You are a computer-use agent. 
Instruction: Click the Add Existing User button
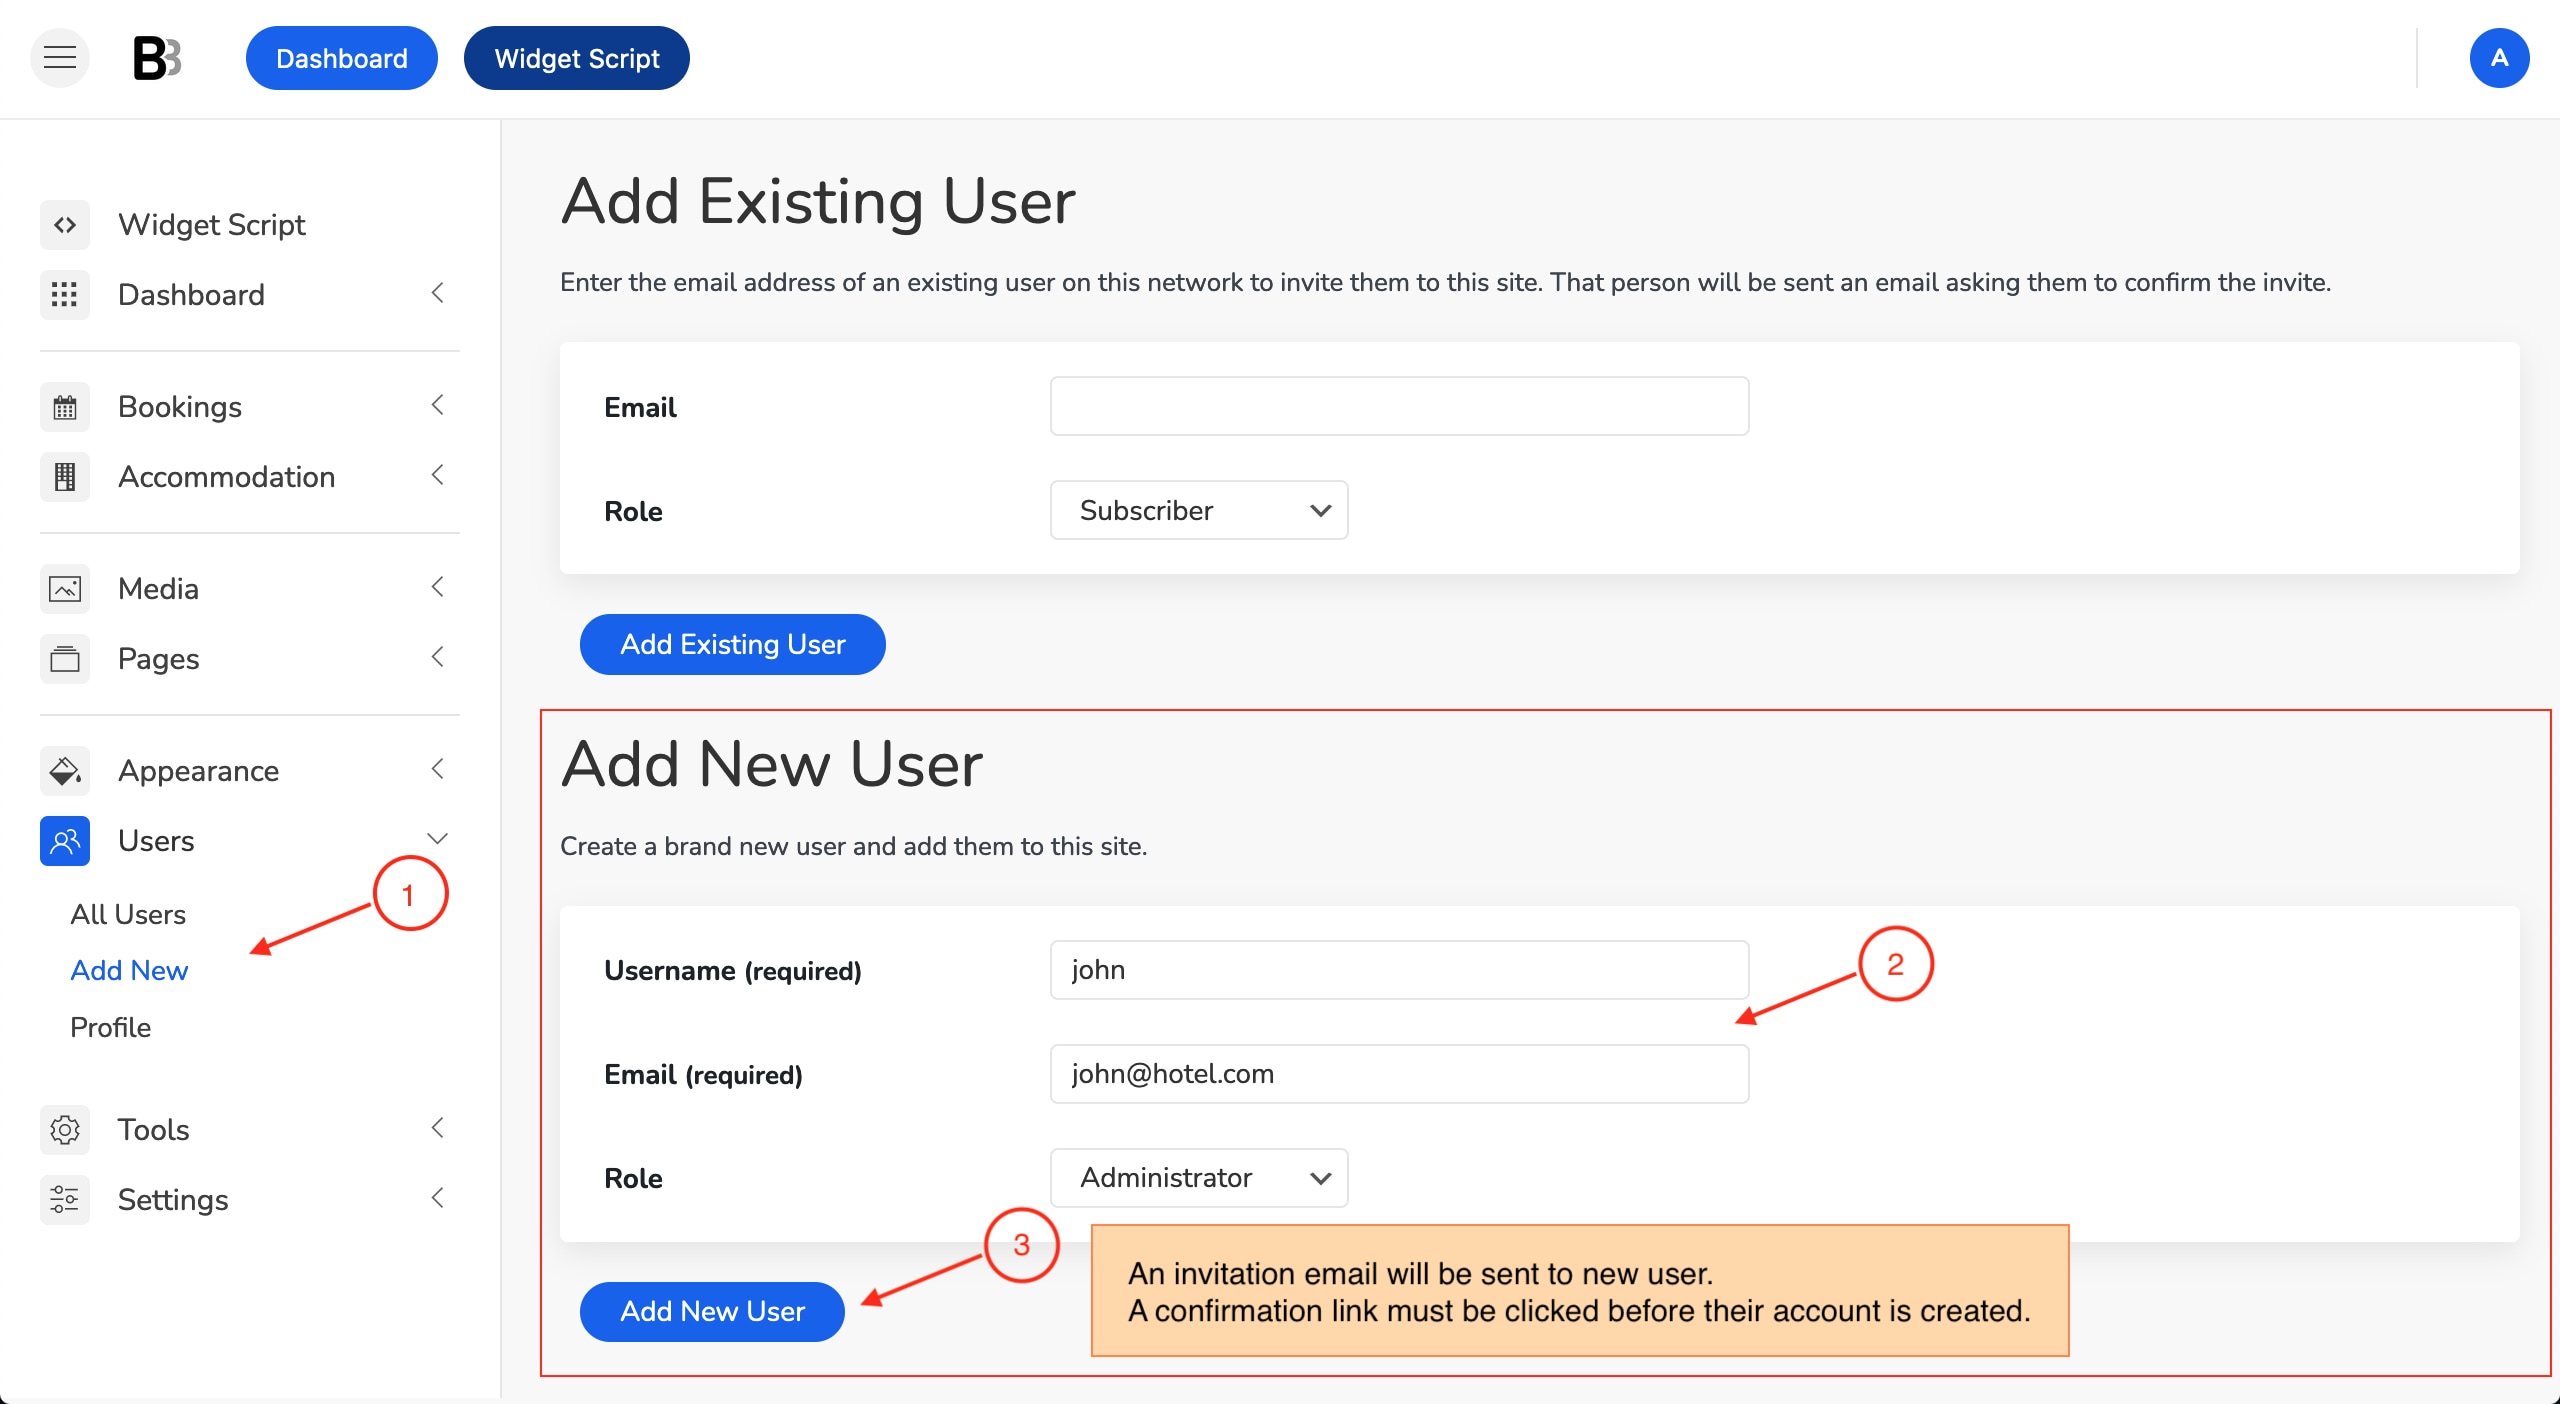tap(732, 644)
